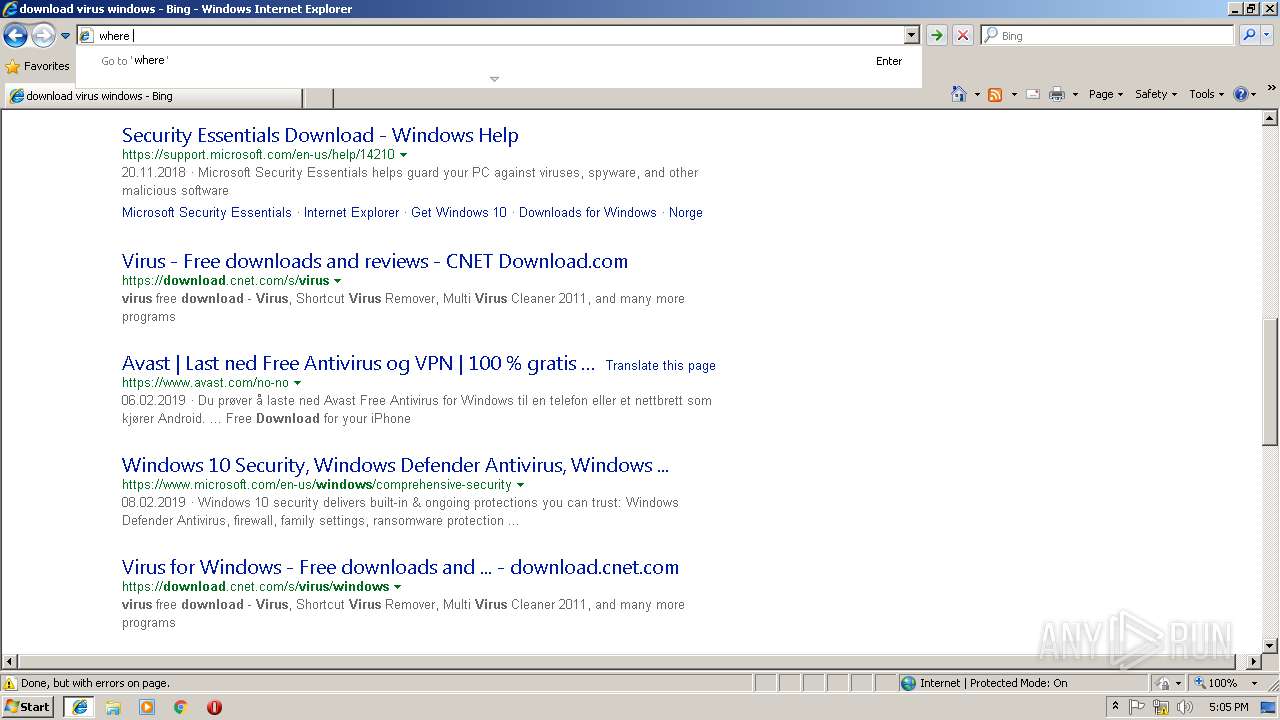
Task: Click the browser Back arrow button
Action: click(x=15, y=36)
